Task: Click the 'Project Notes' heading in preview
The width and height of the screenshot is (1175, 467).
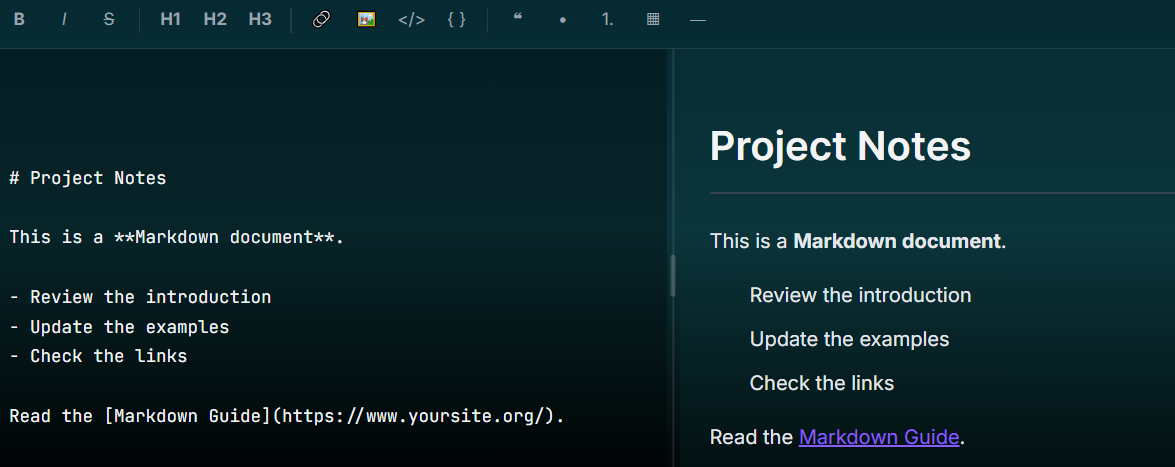Action: (840, 146)
